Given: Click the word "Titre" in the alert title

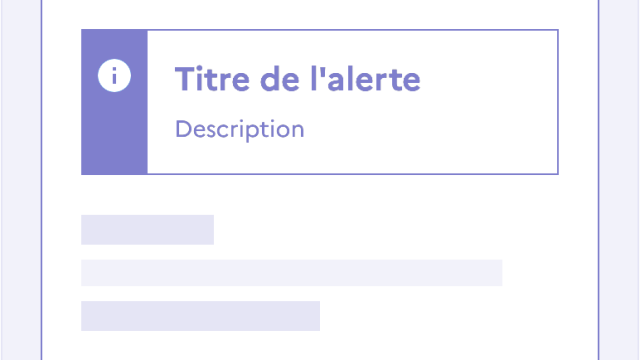Looking at the screenshot, I should coord(212,79).
